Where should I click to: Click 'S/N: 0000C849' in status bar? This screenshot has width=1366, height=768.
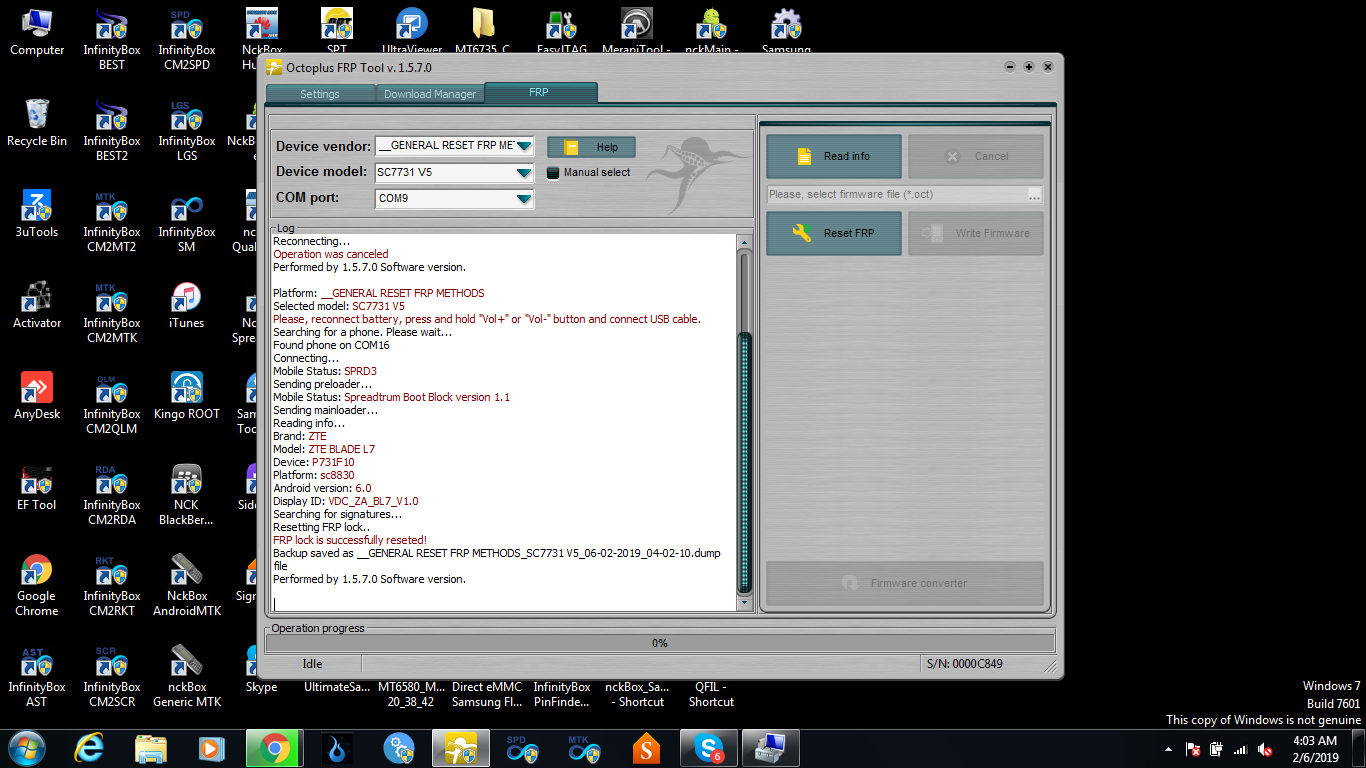point(964,664)
